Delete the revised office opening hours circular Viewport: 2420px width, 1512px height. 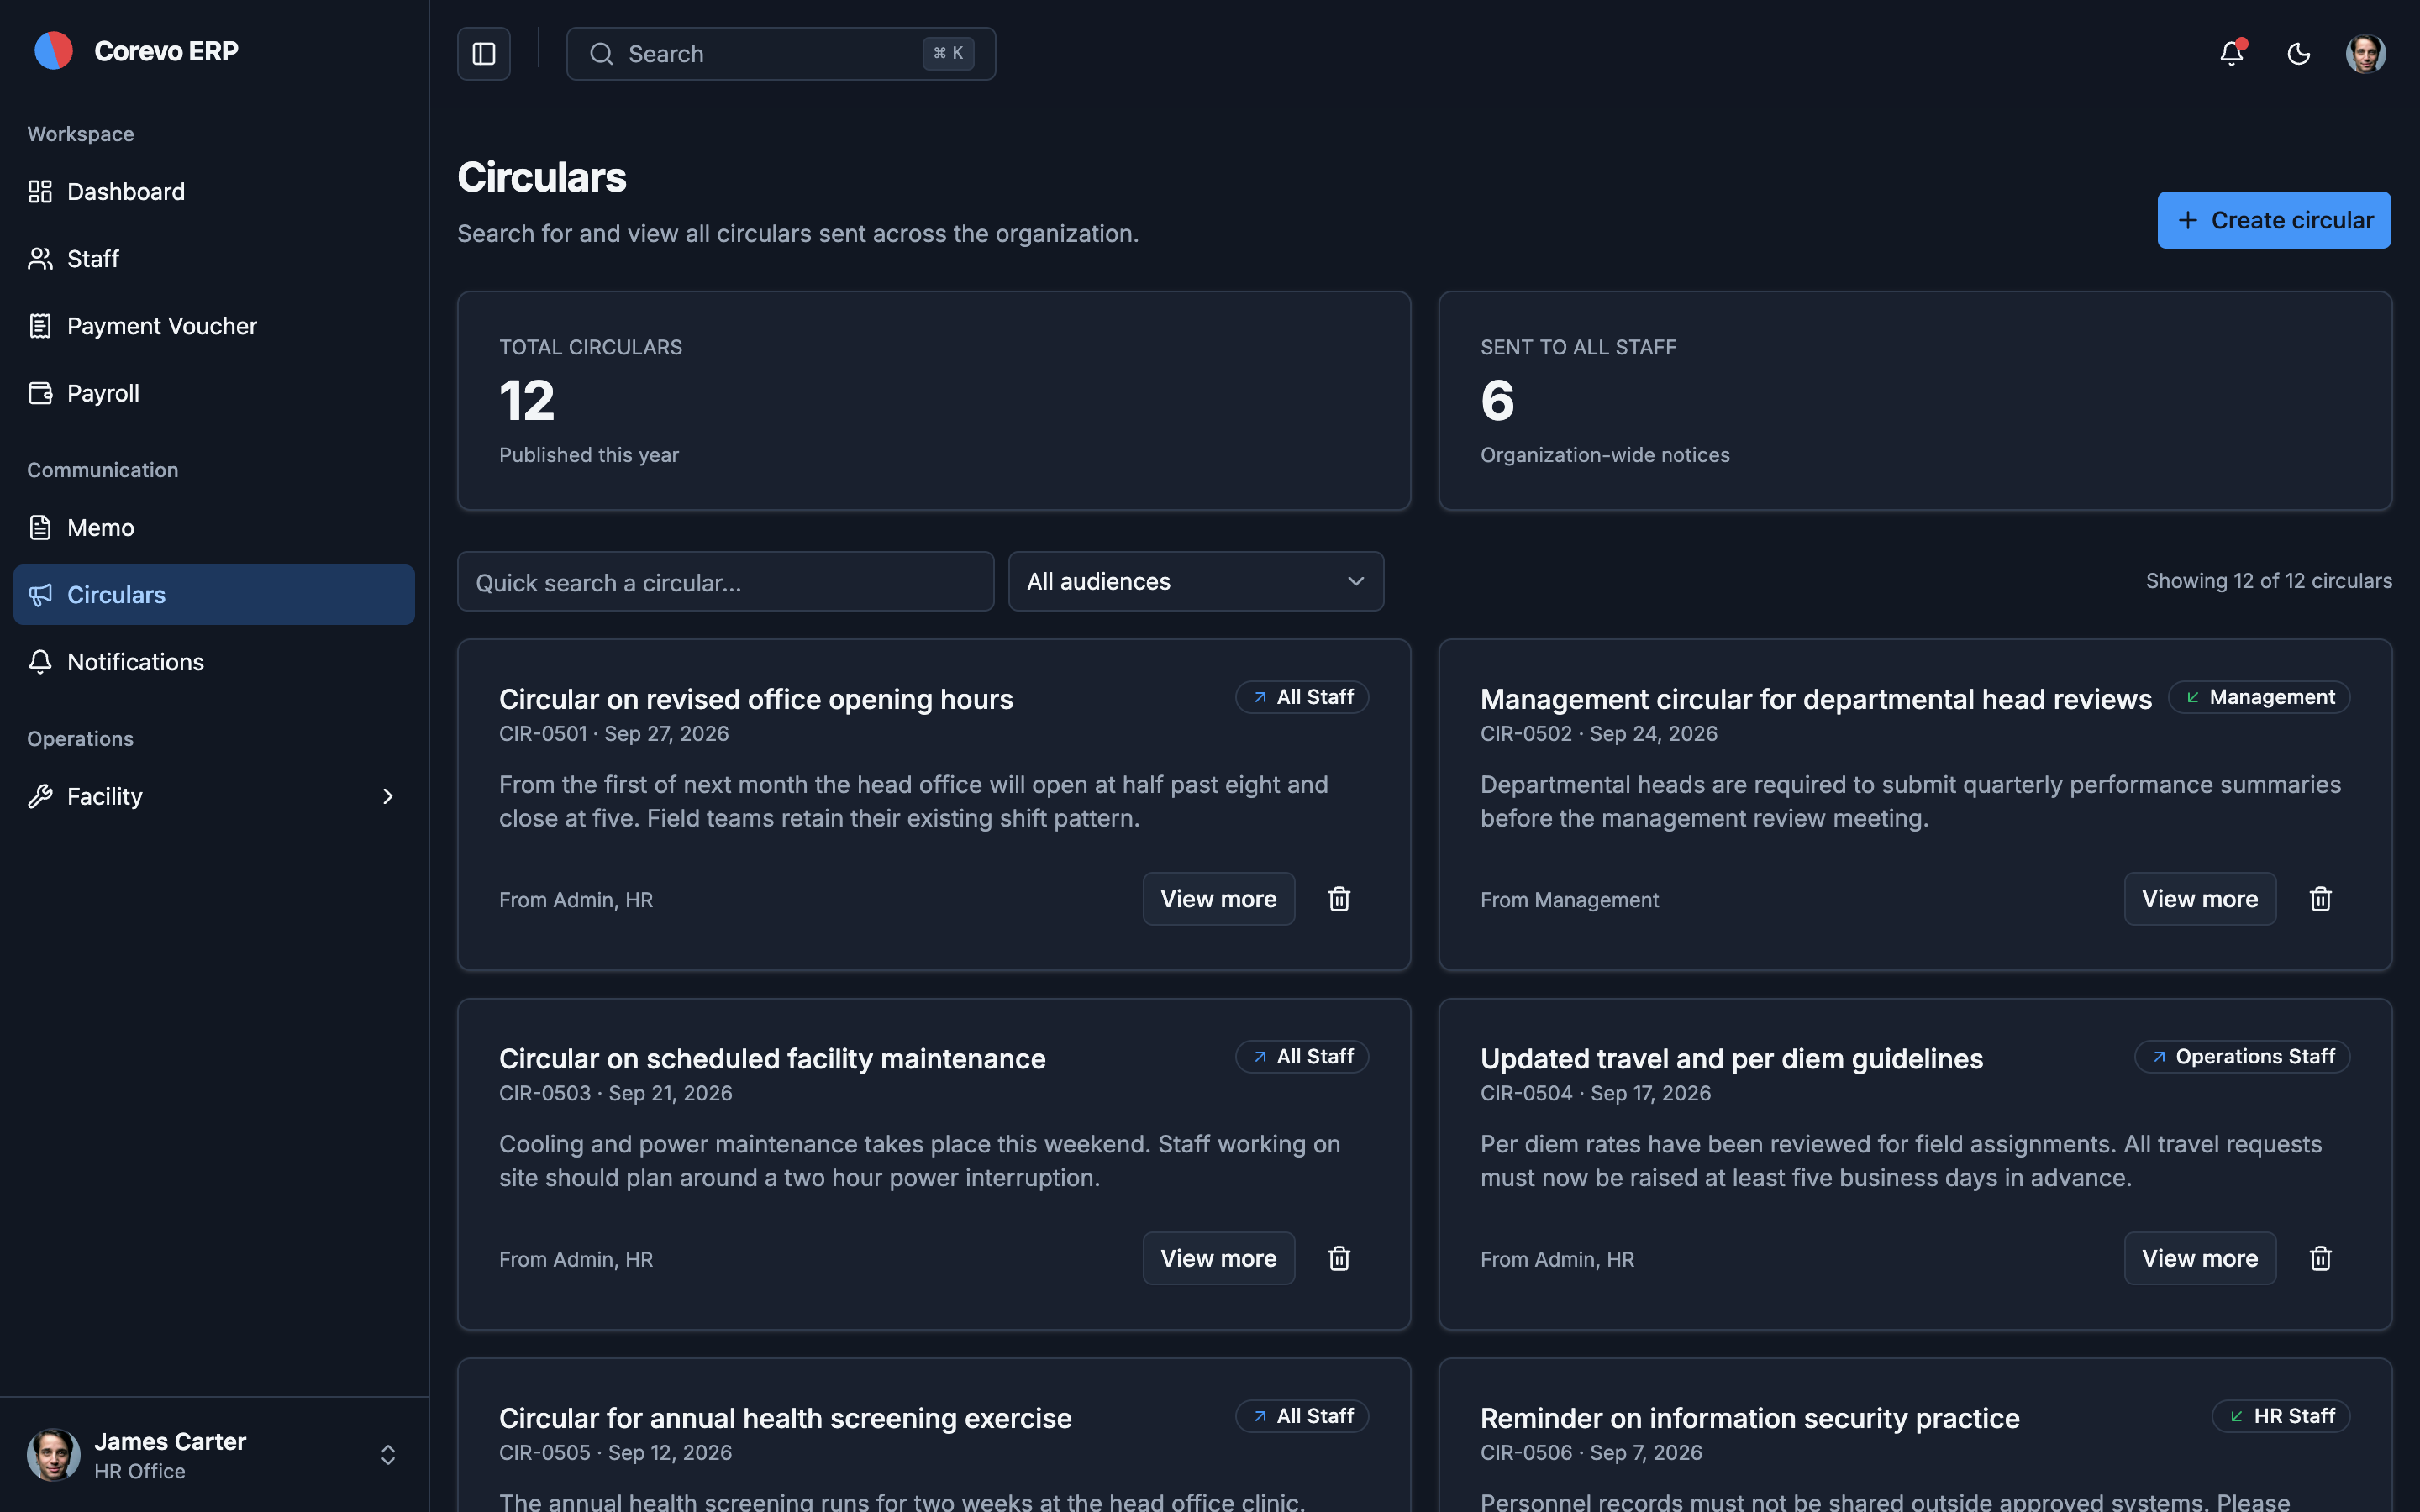(x=1339, y=899)
